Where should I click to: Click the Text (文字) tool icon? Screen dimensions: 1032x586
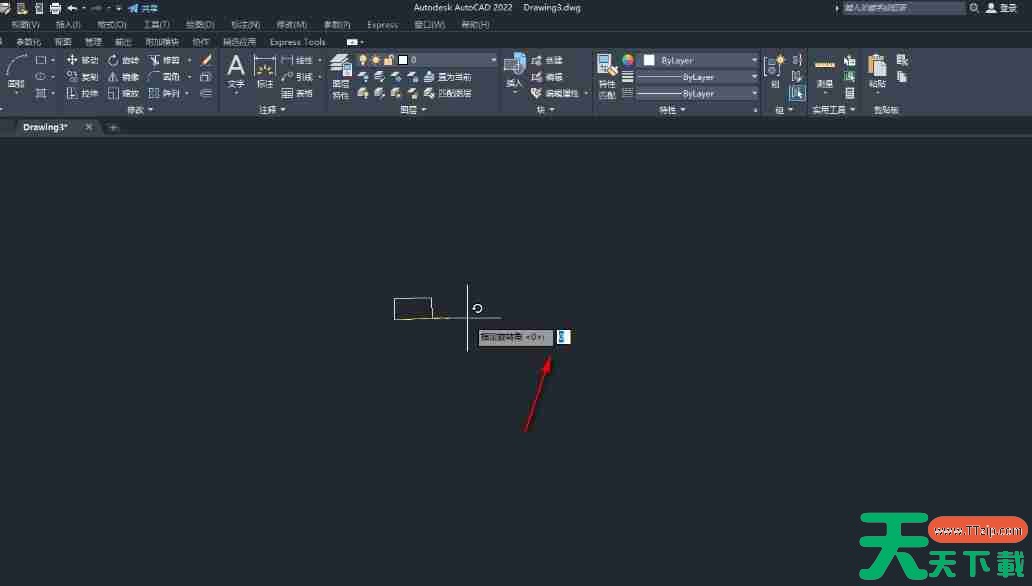236,70
